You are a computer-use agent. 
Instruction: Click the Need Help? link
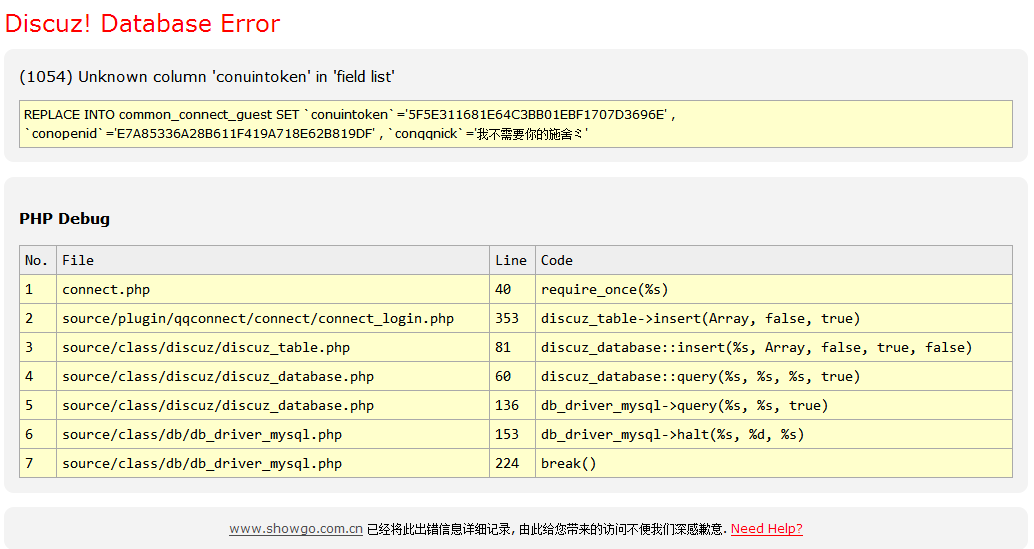[766, 529]
